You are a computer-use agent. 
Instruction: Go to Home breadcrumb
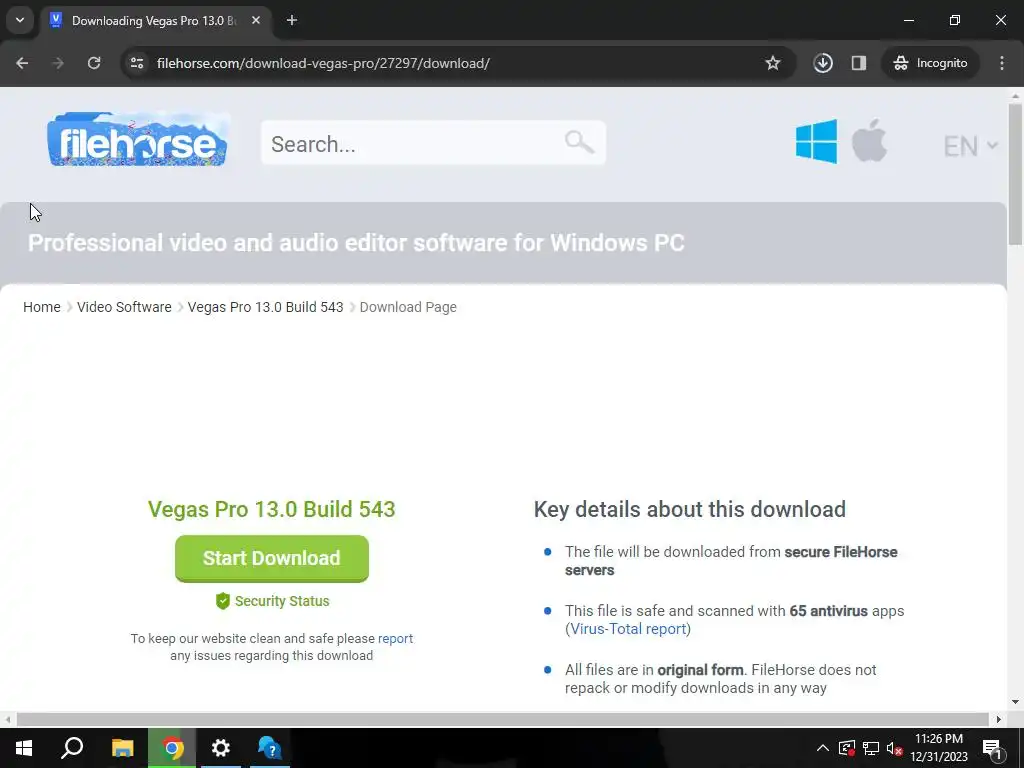coord(42,307)
